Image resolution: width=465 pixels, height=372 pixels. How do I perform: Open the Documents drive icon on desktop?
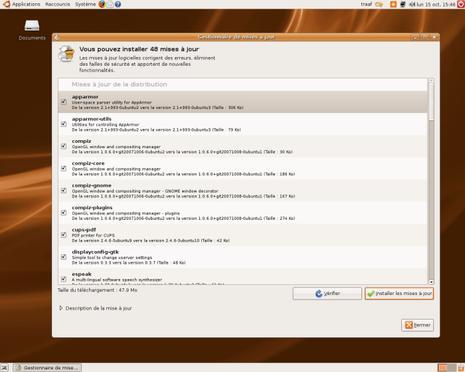tap(32, 25)
